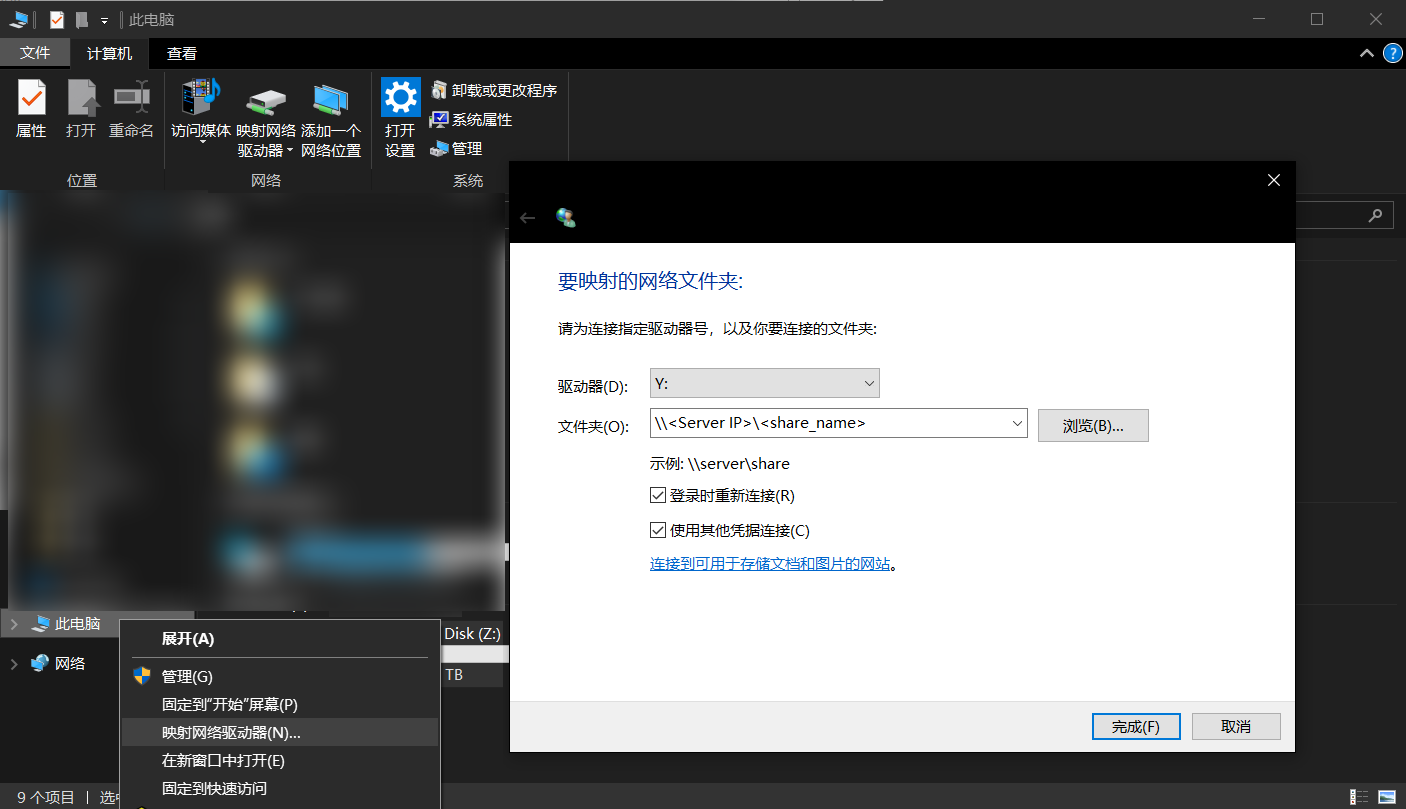This screenshot has height=809, width=1406.
Task: Click the folder path input field
Action: 830,423
